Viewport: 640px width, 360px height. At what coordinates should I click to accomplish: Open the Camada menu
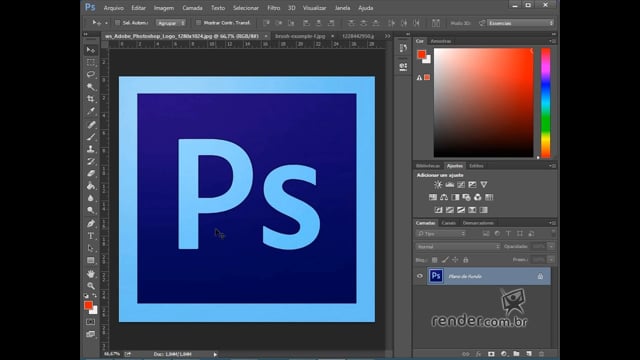[192, 8]
